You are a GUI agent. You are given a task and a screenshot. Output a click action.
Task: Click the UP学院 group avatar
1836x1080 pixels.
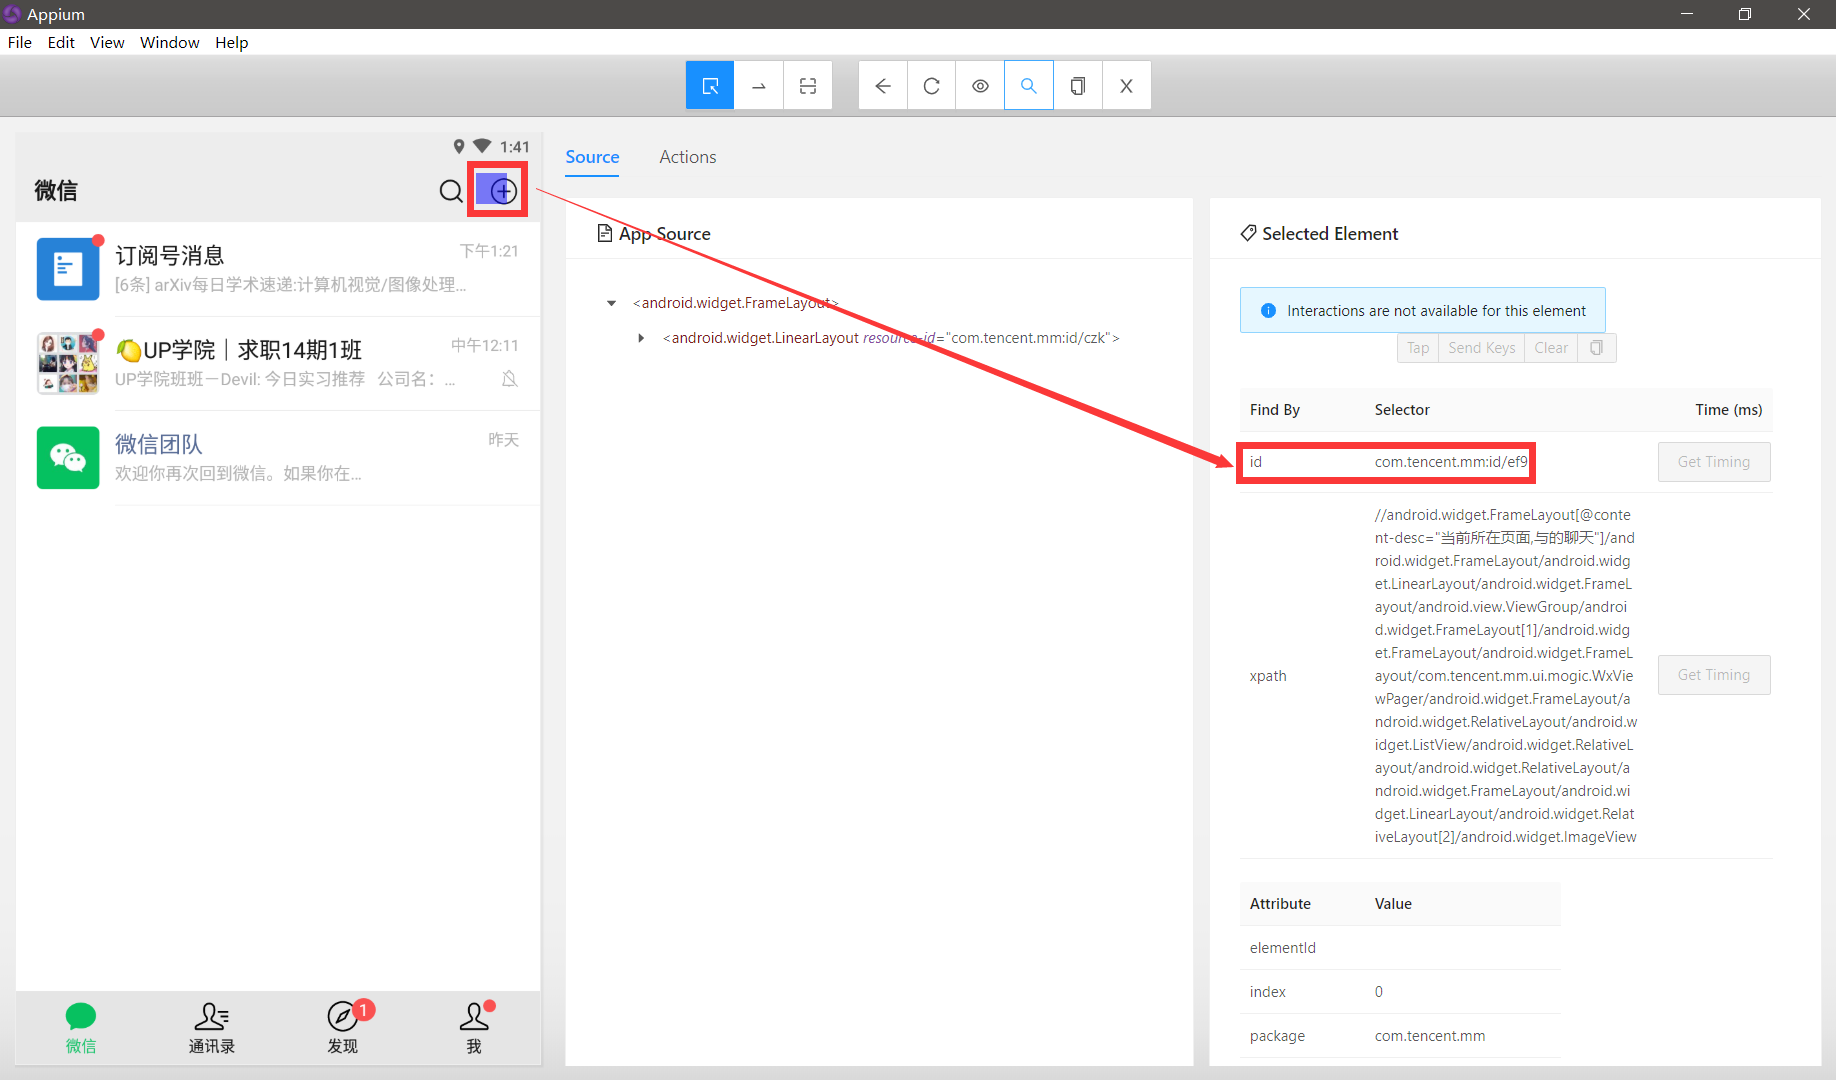(x=68, y=363)
